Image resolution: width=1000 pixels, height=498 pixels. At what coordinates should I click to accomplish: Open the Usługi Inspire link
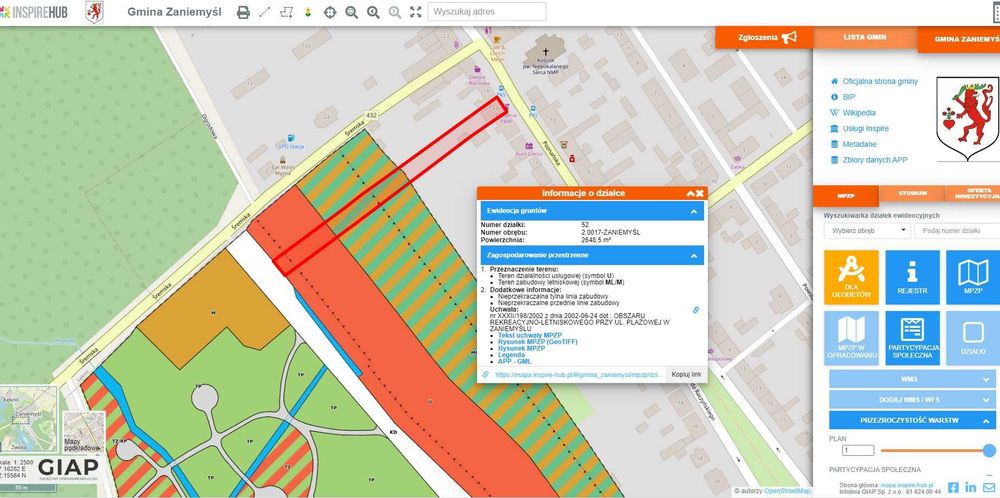[865, 128]
